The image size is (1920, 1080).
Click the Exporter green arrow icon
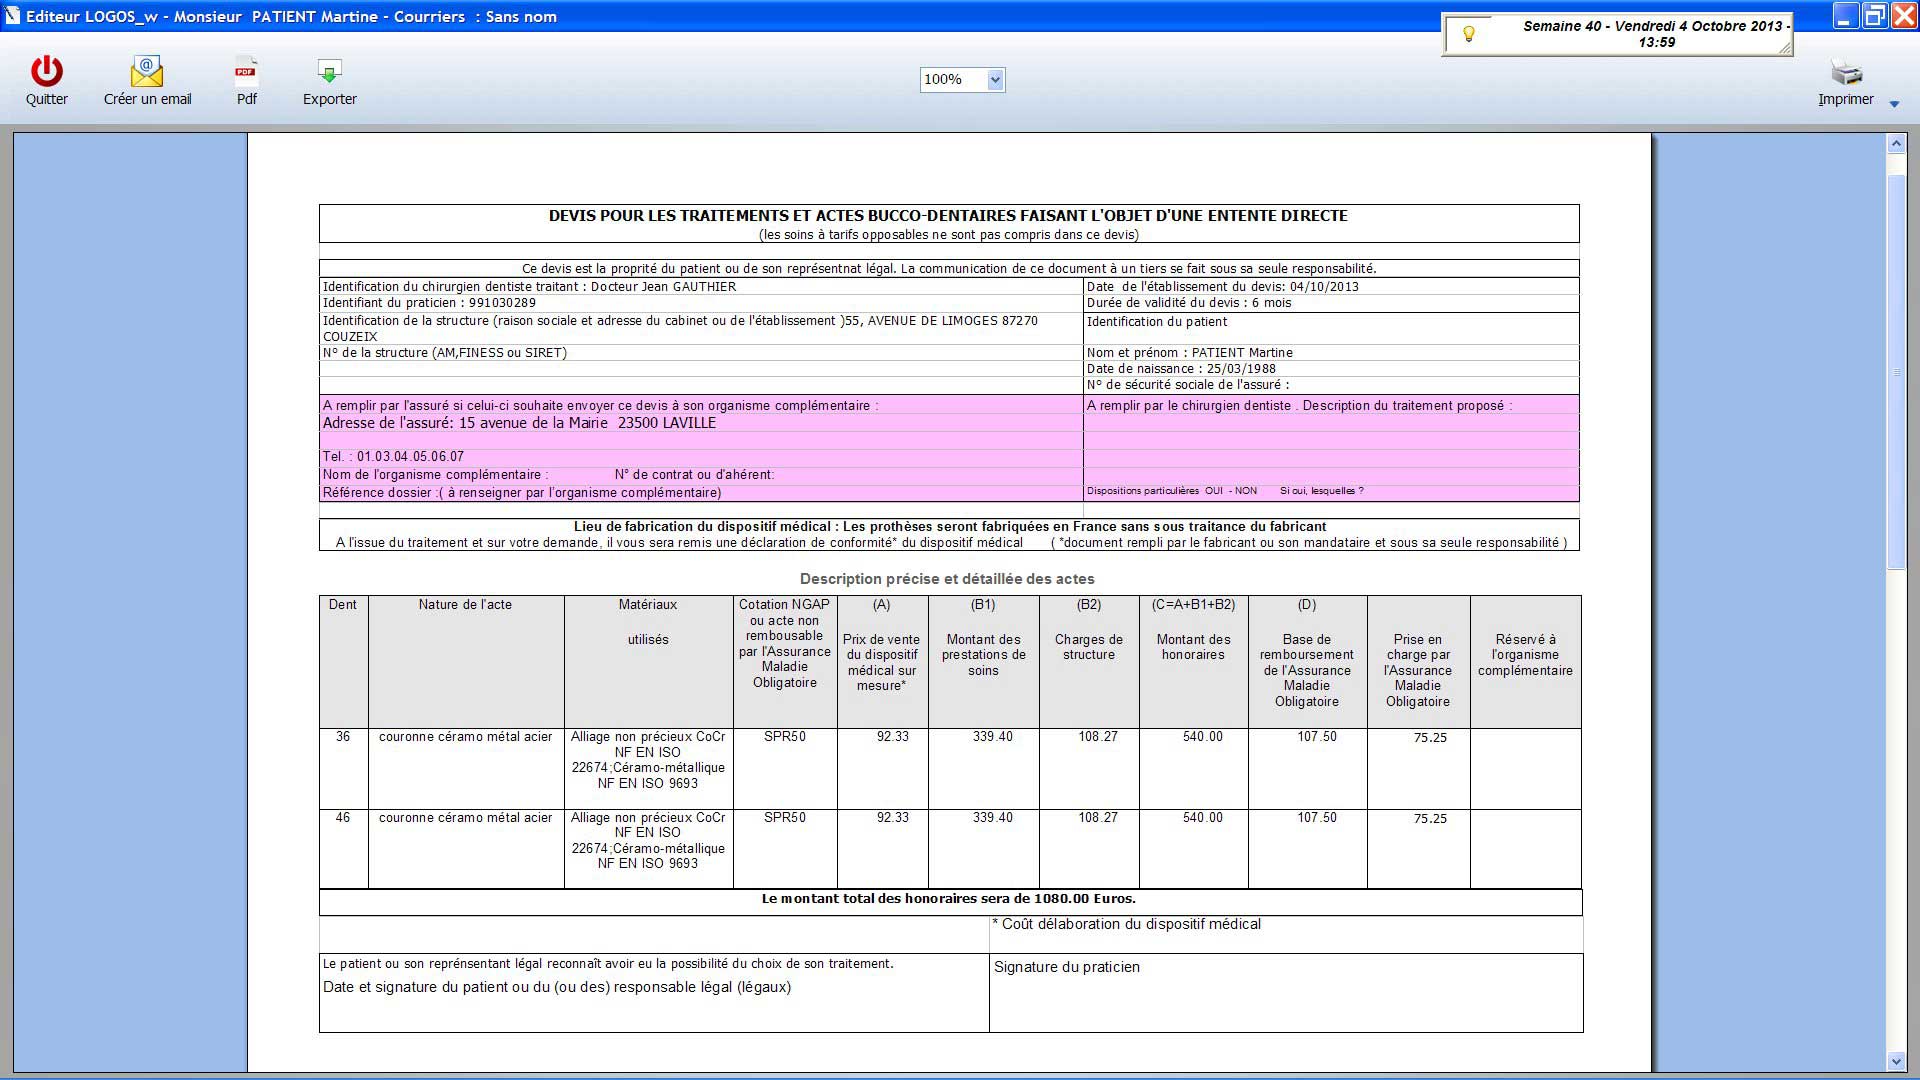tap(329, 71)
